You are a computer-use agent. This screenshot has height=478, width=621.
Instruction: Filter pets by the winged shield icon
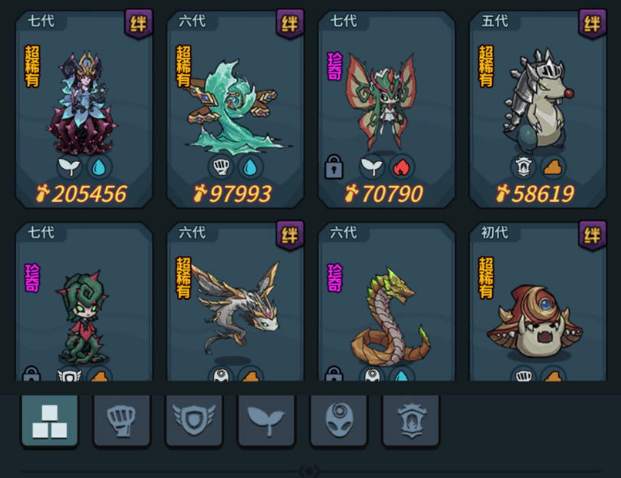pos(194,422)
